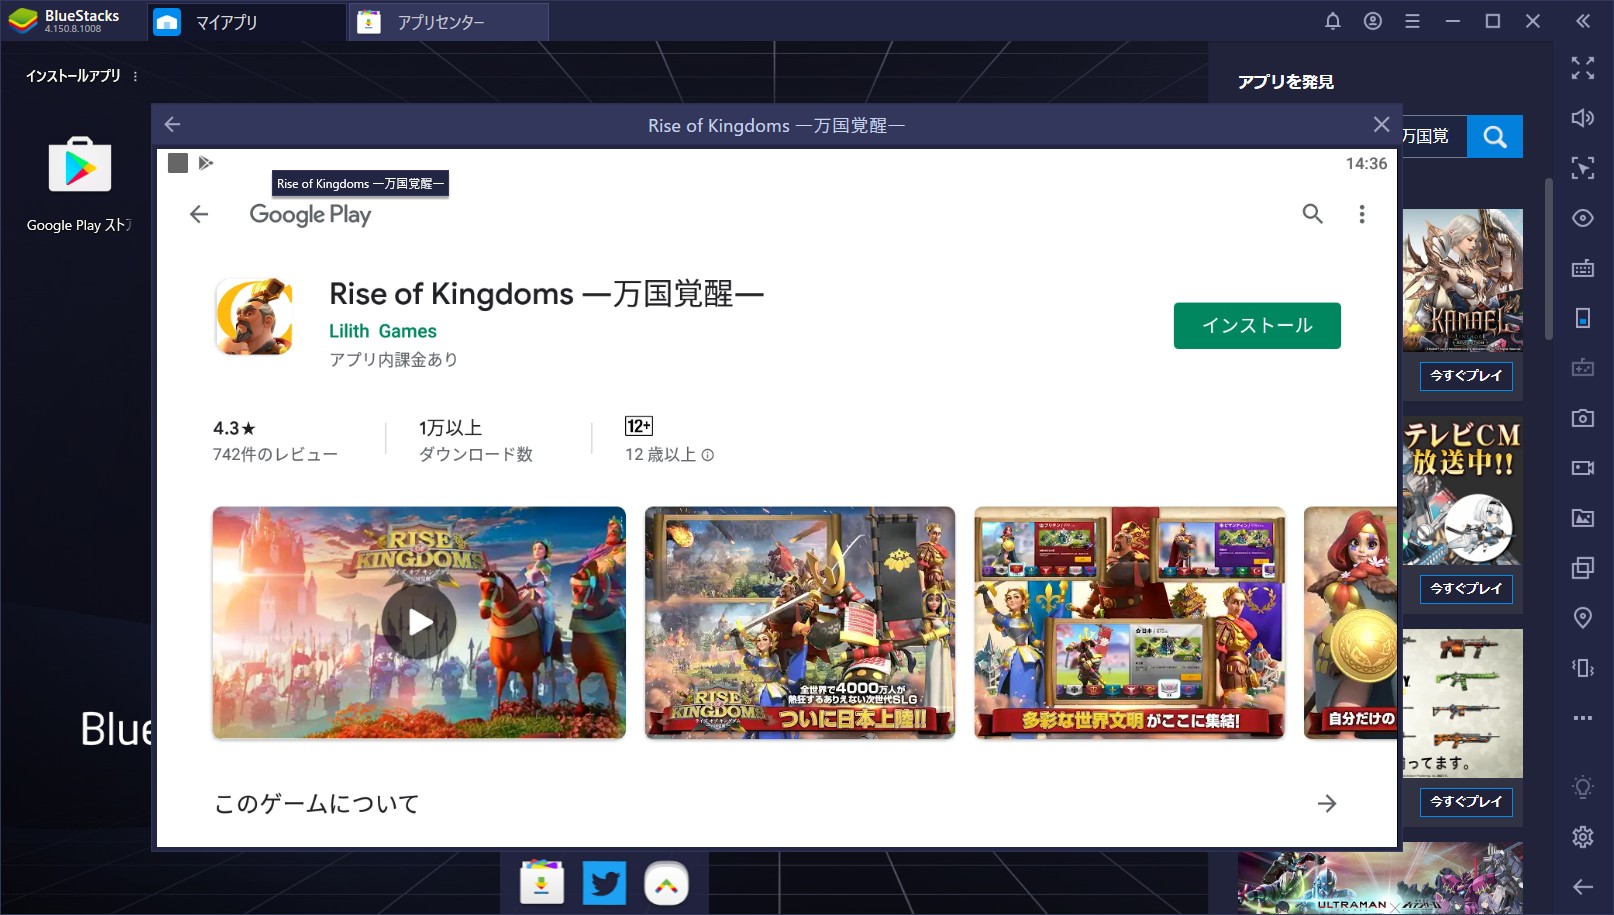Screen dimensions: 1614x915
Task: Click the Play Store icon in status bar
Action: point(206,163)
